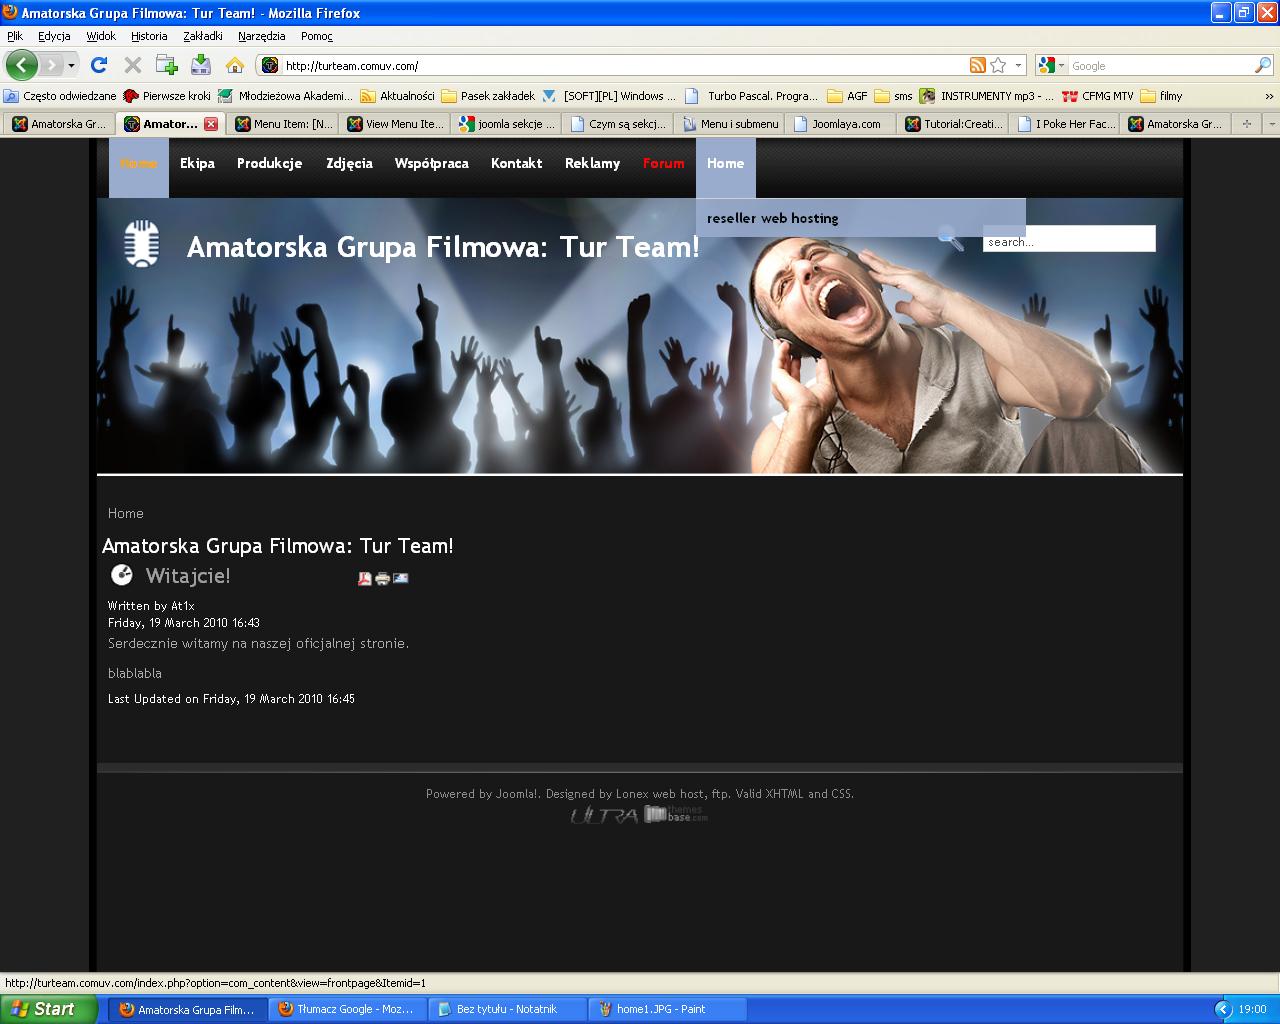Switch to home1.JPG - Paint taskbar window

click(668, 1009)
